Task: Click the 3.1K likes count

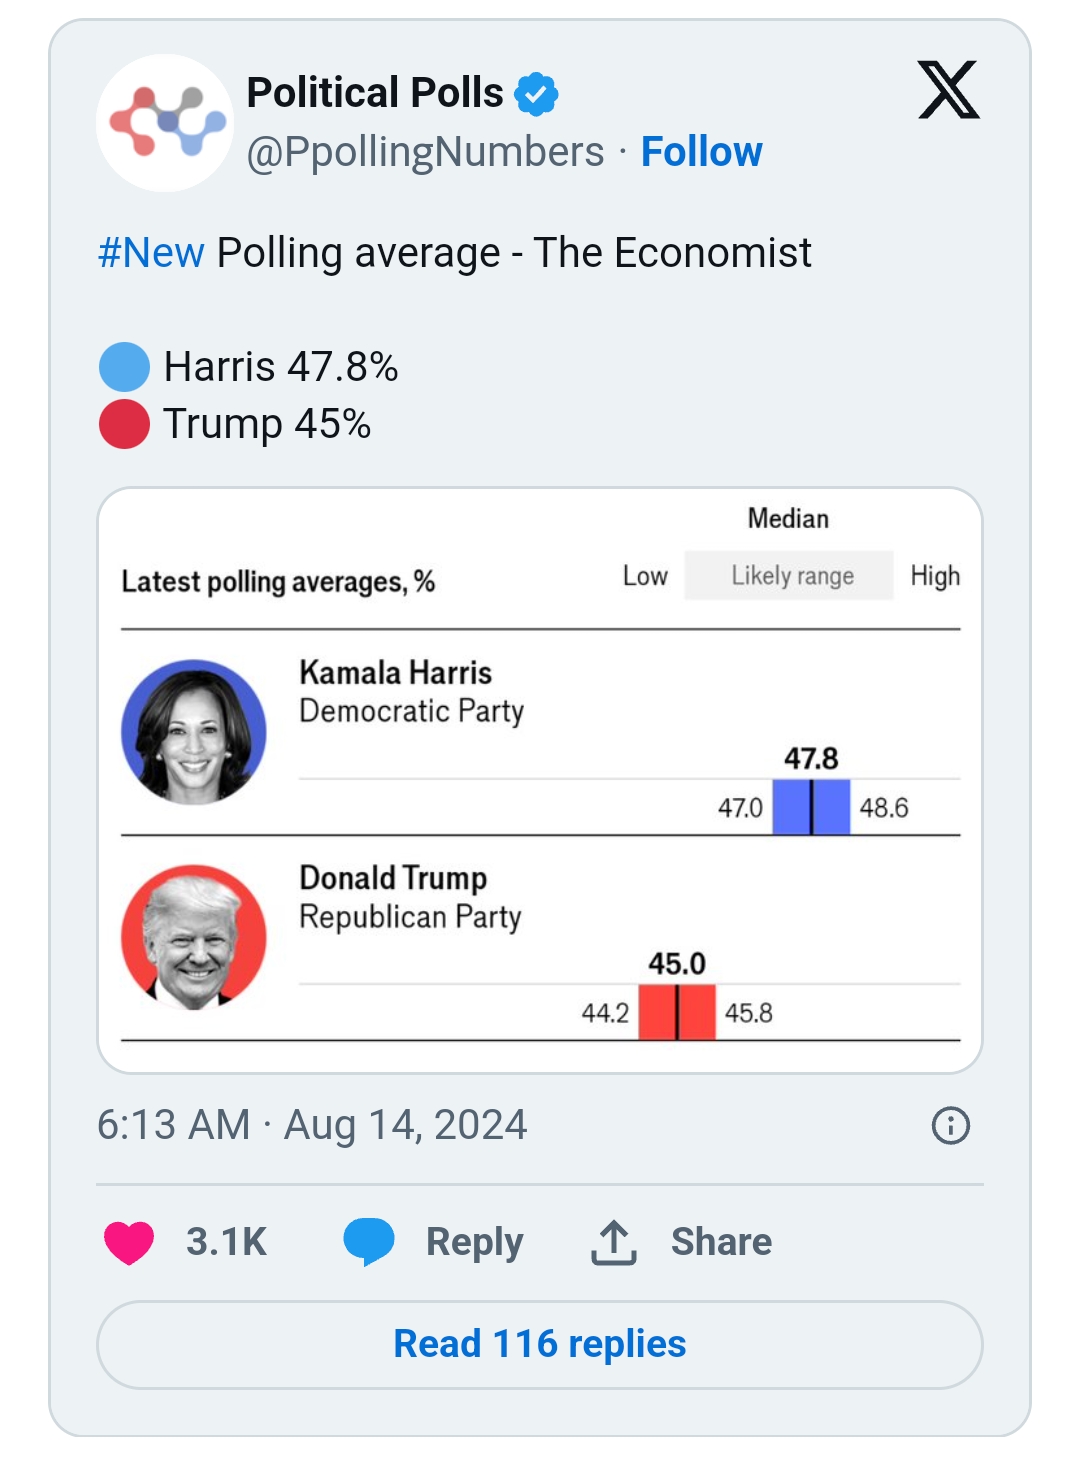Action: (x=226, y=1242)
